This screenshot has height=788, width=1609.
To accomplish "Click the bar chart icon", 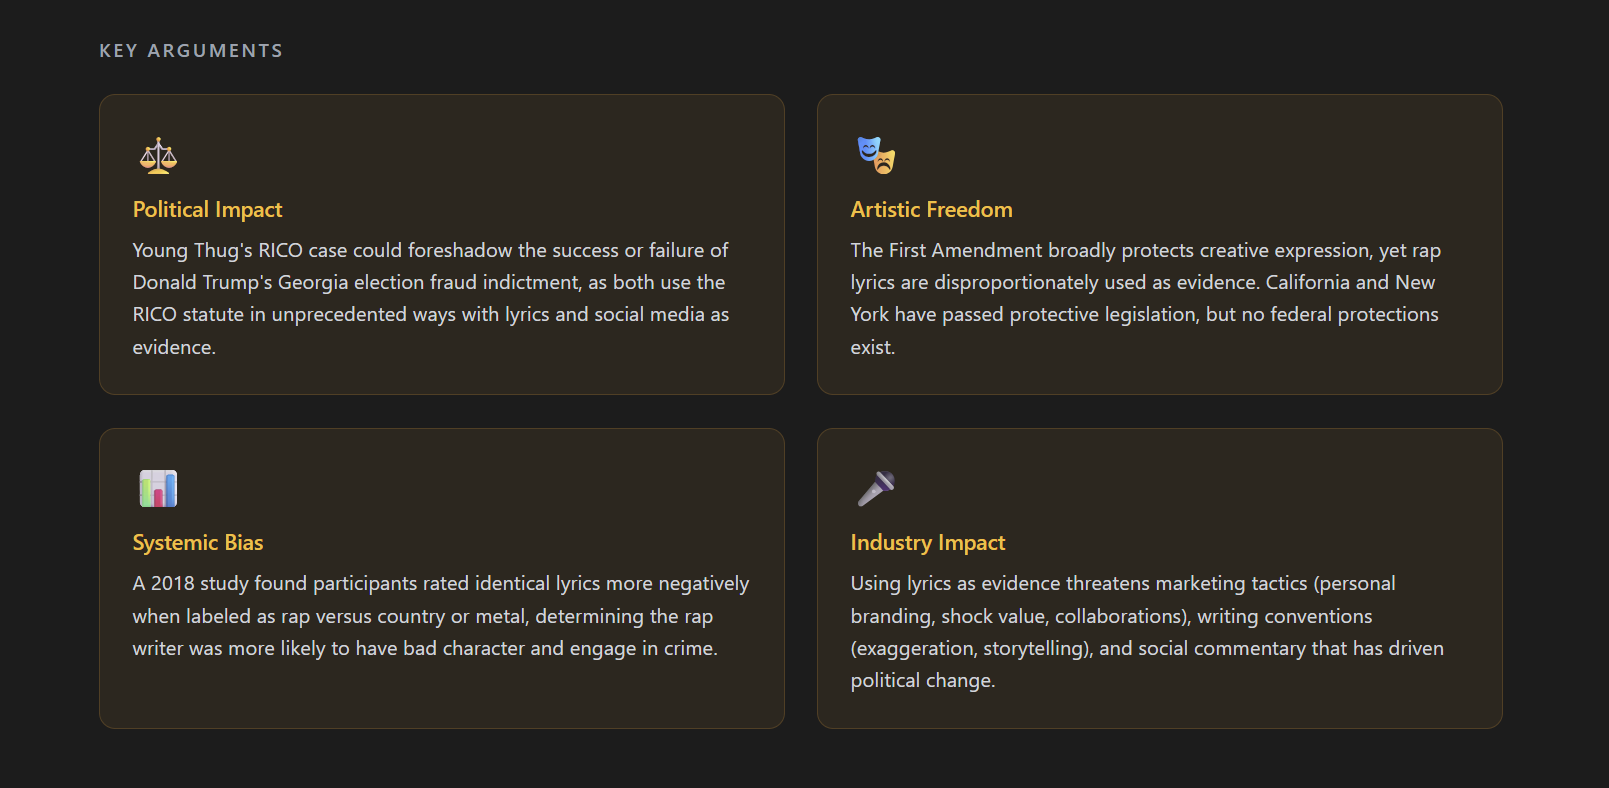I will click(x=158, y=489).
